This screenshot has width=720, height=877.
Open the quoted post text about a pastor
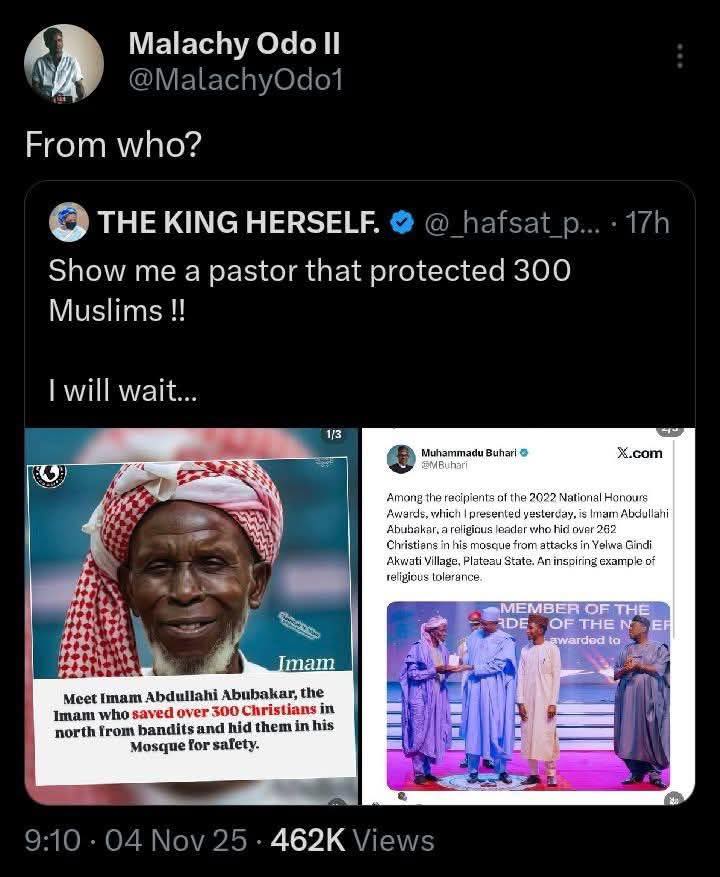point(309,288)
